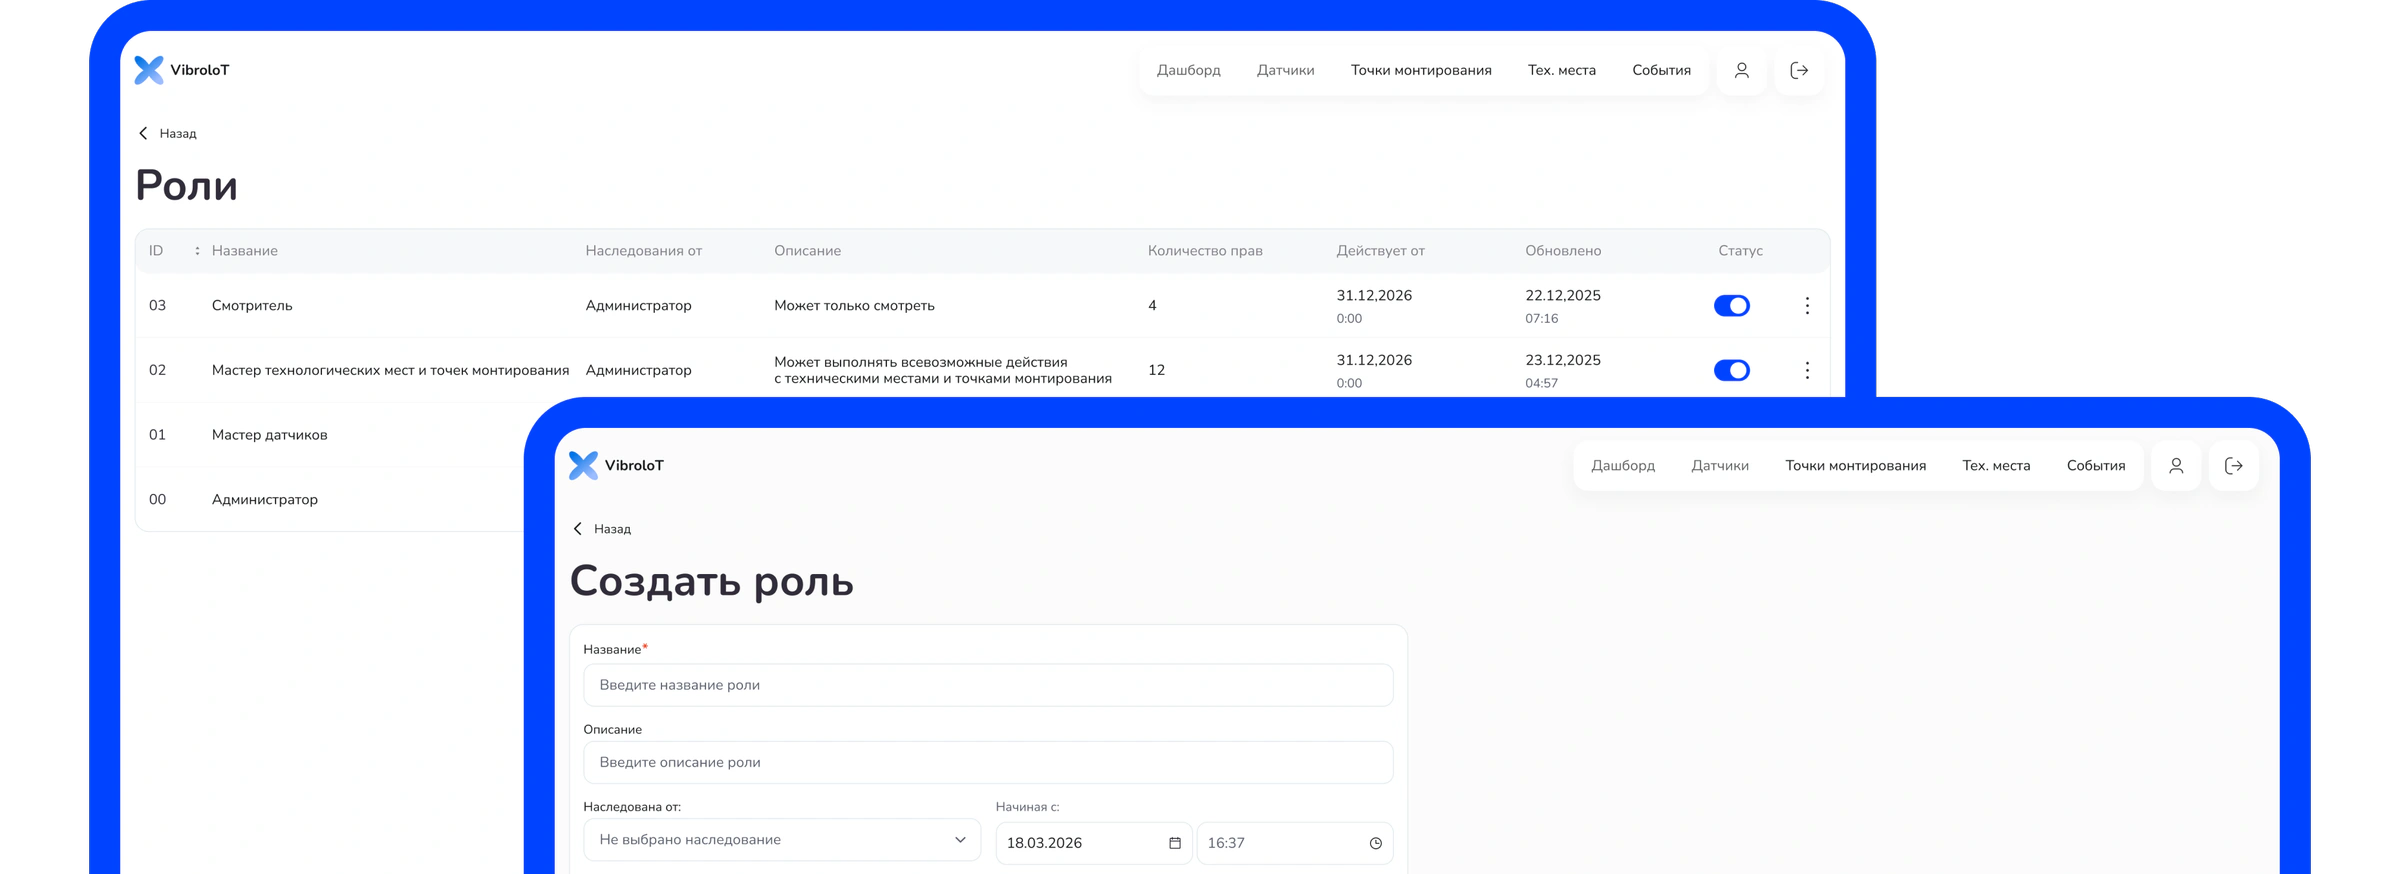Toggle status switch for Смотритель role
Screen dimensions: 2400x874
pyautogui.click(x=1732, y=306)
